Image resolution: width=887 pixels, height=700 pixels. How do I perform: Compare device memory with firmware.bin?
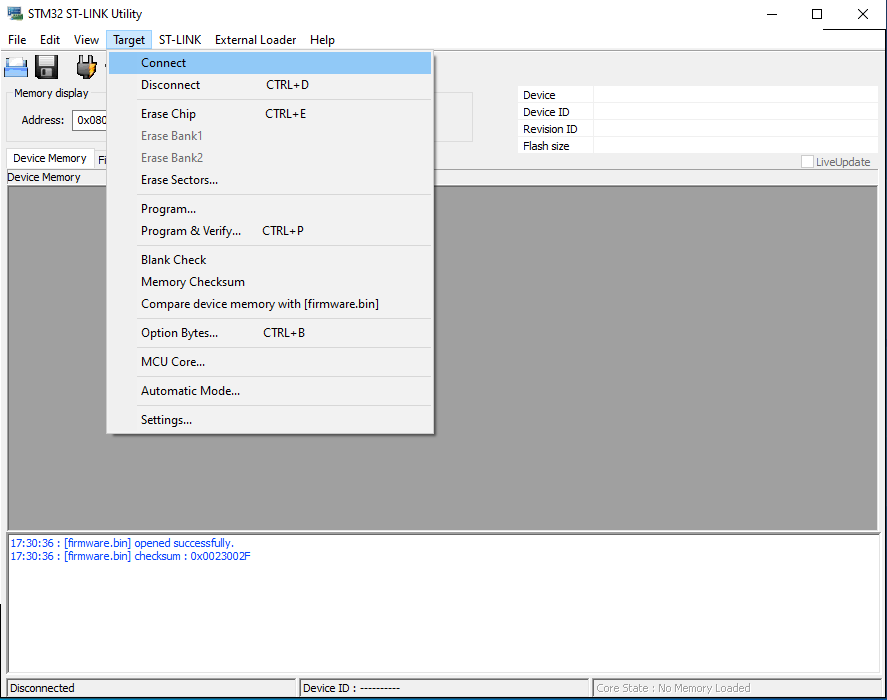click(x=270, y=304)
